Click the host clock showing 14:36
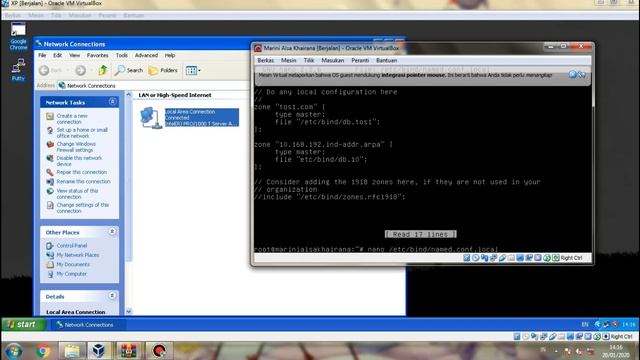This screenshot has width=640, height=360. tap(616, 351)
